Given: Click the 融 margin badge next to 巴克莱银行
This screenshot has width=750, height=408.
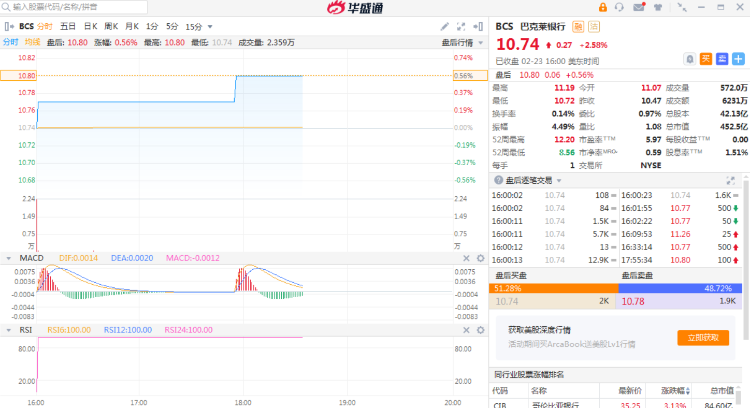Looking at the screenshot, I should tap(578, 27).
